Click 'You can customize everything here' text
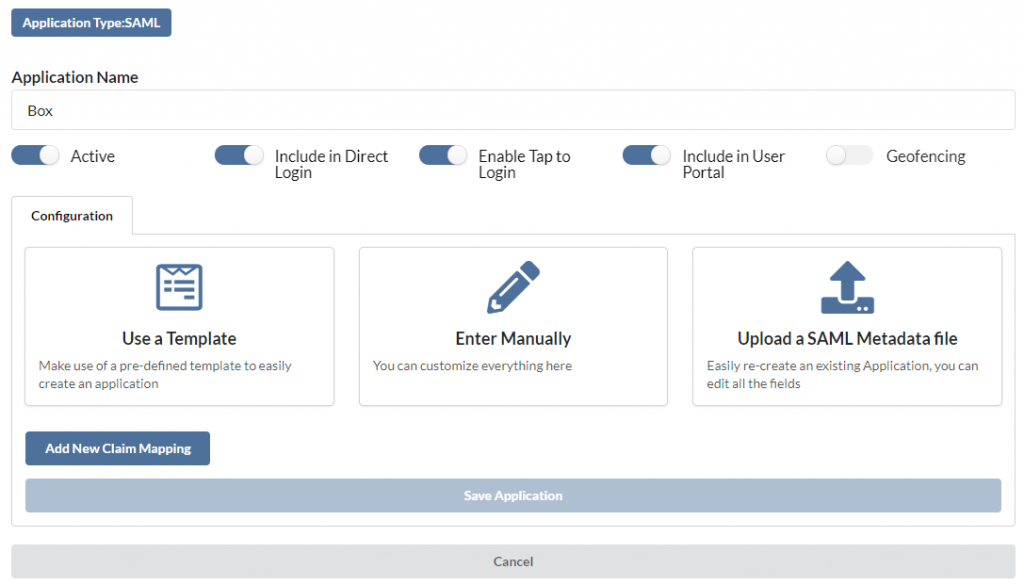This screenshot has height=585, width=1024. click(x=472, y=366)
